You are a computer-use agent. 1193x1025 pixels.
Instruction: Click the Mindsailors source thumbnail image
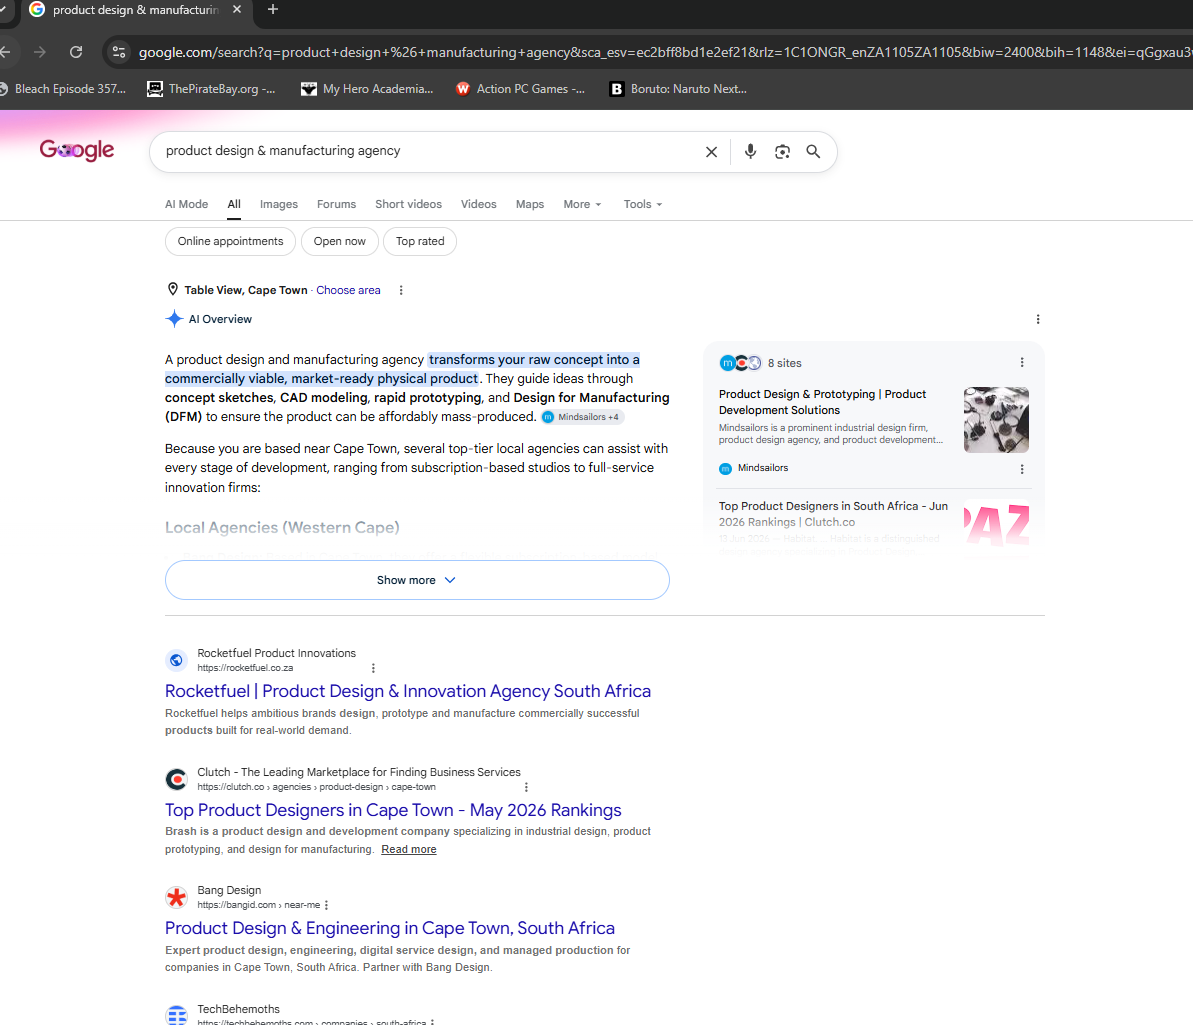tap(996, 420)
